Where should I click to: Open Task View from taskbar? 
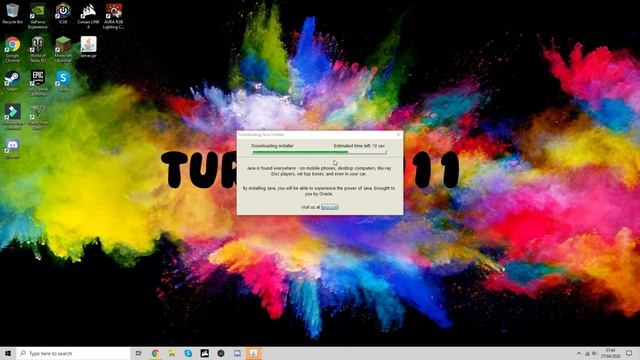pos(139,353)
